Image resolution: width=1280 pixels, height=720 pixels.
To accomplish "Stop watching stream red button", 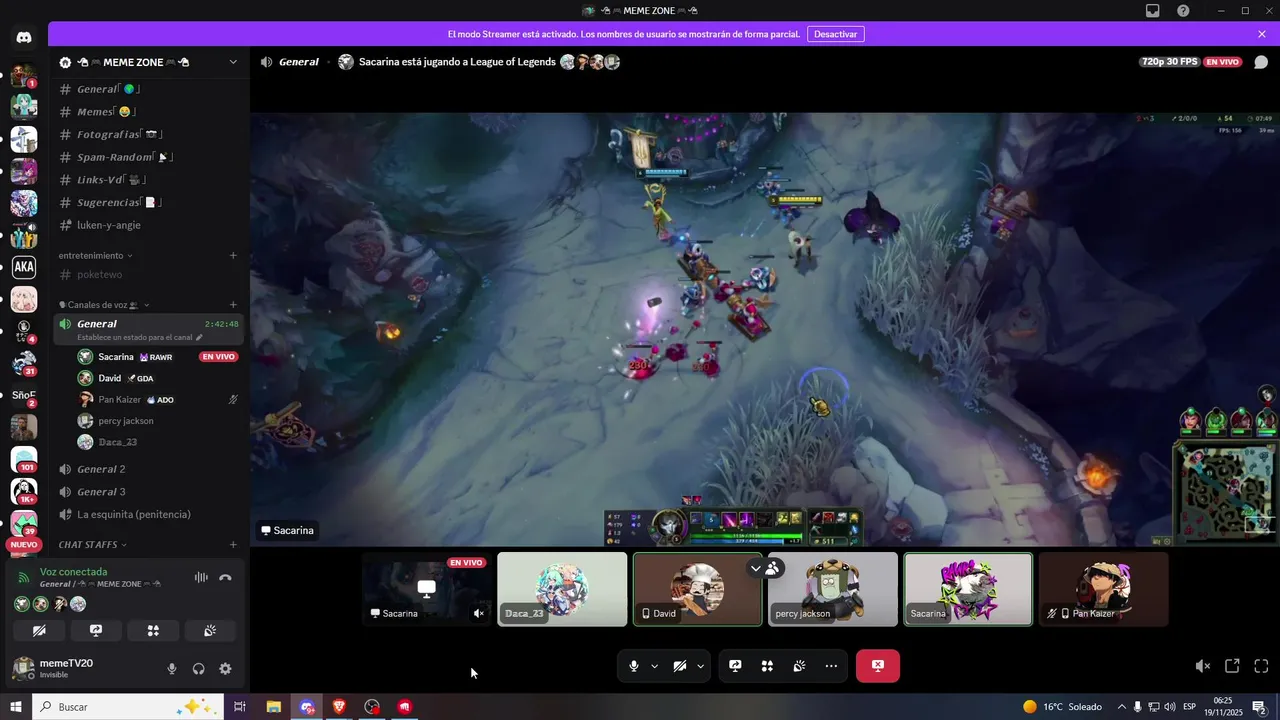I will click(878, 666).
